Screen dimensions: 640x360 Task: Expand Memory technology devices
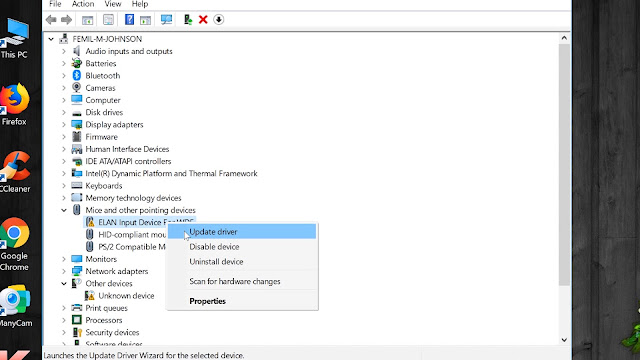[64, 198]
